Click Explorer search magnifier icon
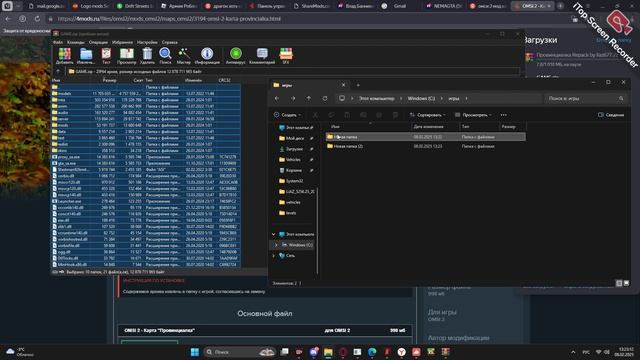640x360 pixels. (x=621, y=98)
